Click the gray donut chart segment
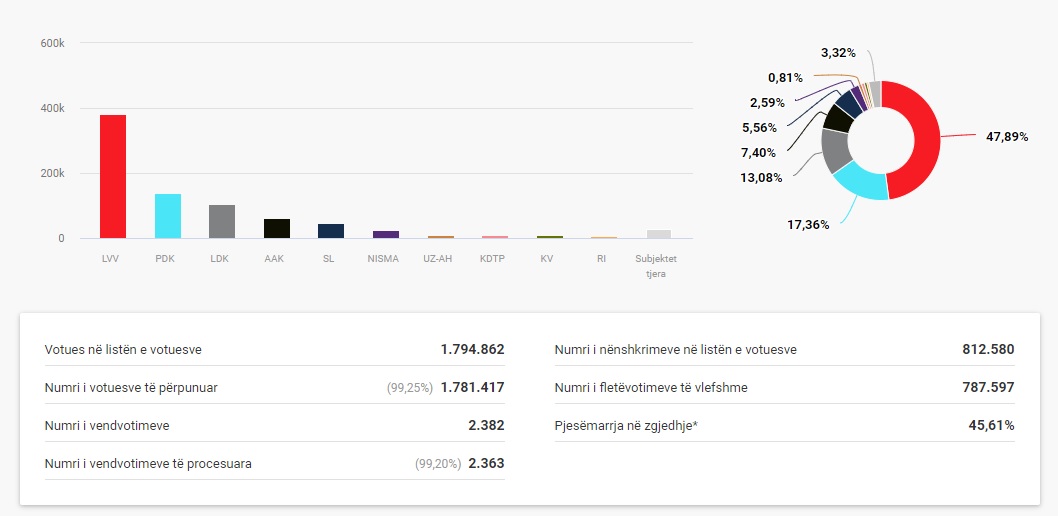Screen dimensions: 1058x516 click(x=834, y=150)
